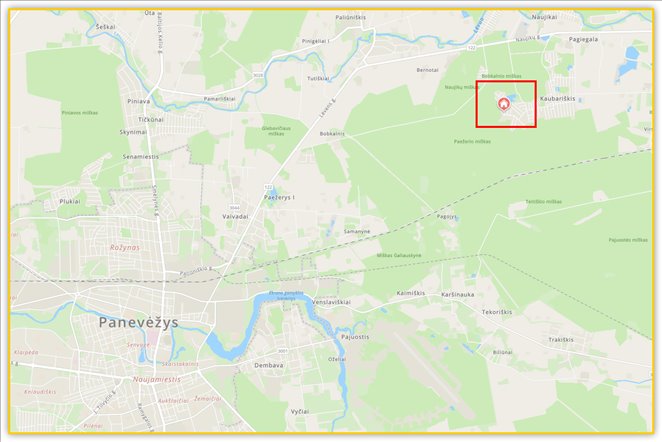Click the Rožynas district label
The height and width of the screenshot is (442, 662).
(x=125, y=247)
